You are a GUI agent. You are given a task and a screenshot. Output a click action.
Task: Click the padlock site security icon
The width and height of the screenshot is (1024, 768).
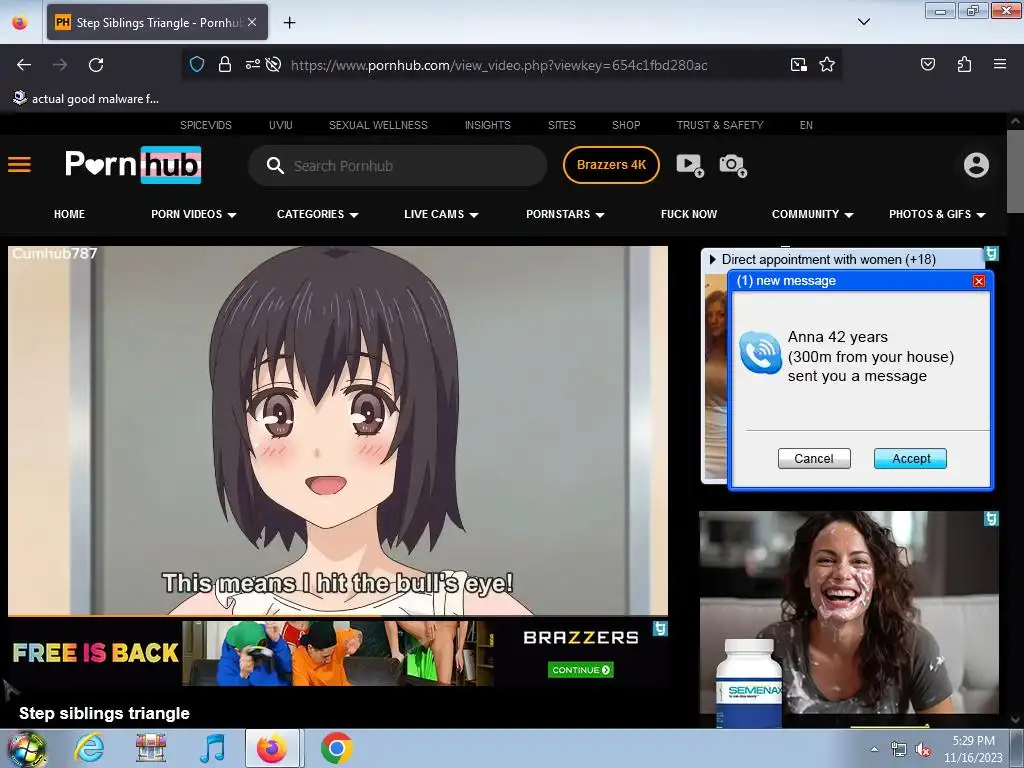[x=225, y=65]
